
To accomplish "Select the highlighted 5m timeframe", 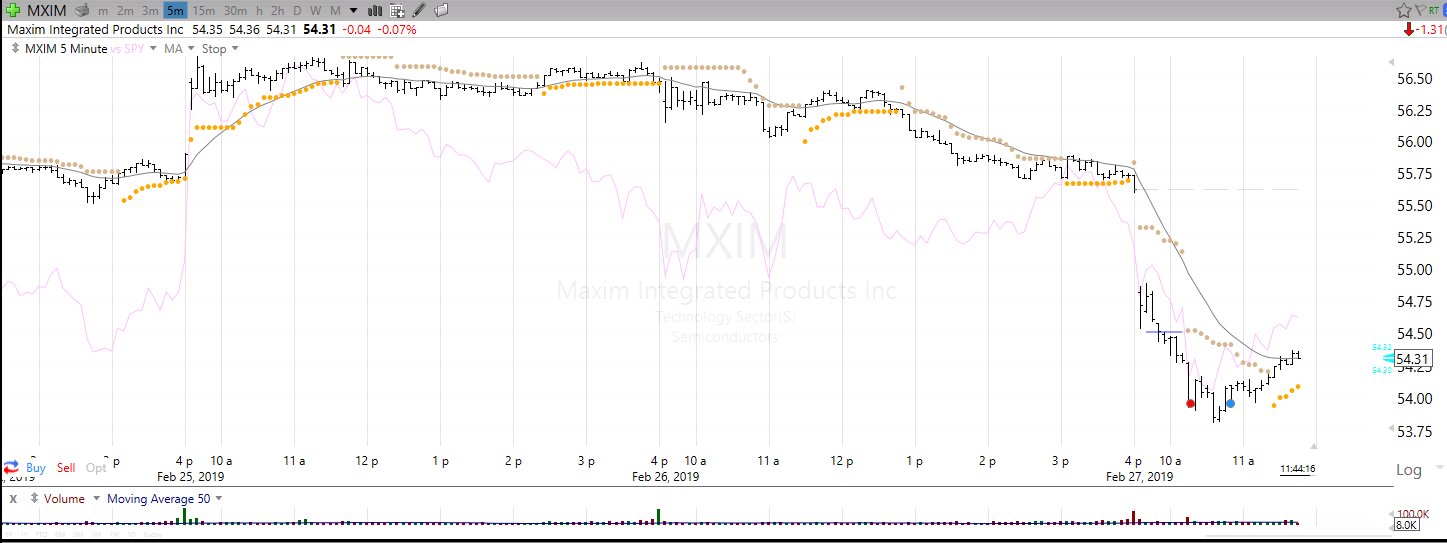I will click(175, 11).
